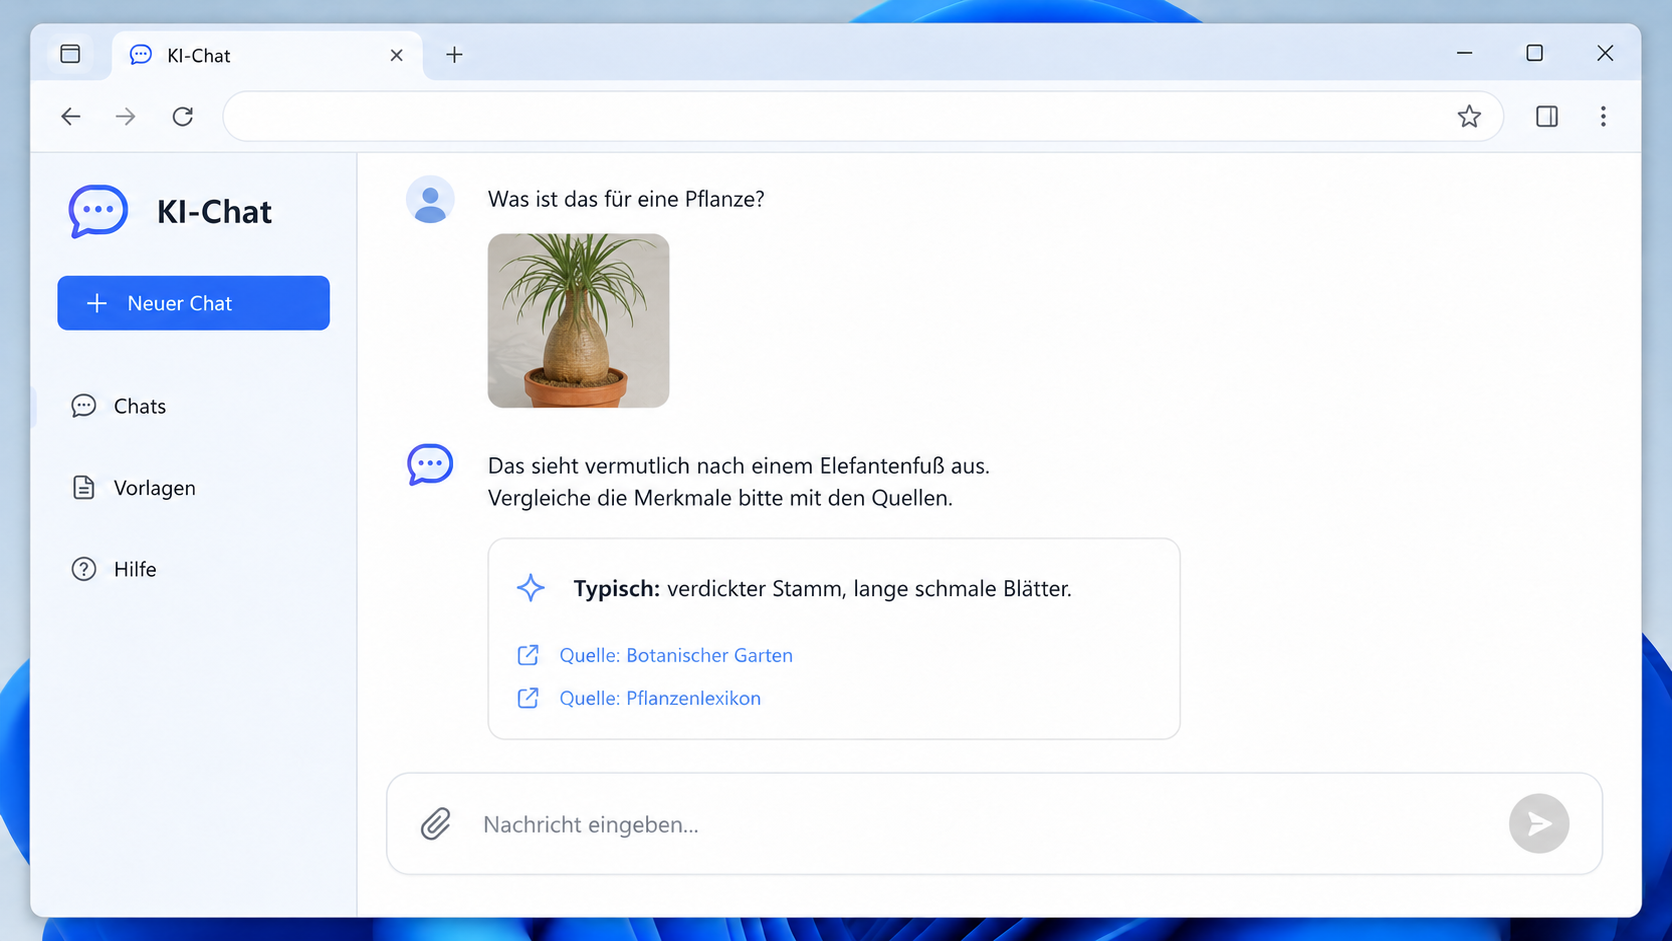Close the KI-Chat tab
This screenshot has height=941, width=1672.
(396, 55)
